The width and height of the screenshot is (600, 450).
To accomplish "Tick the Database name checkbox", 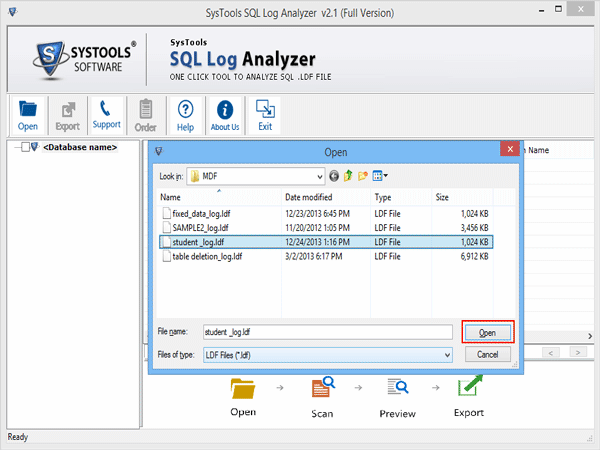I will pyautogui.click(x=25, y=147).
